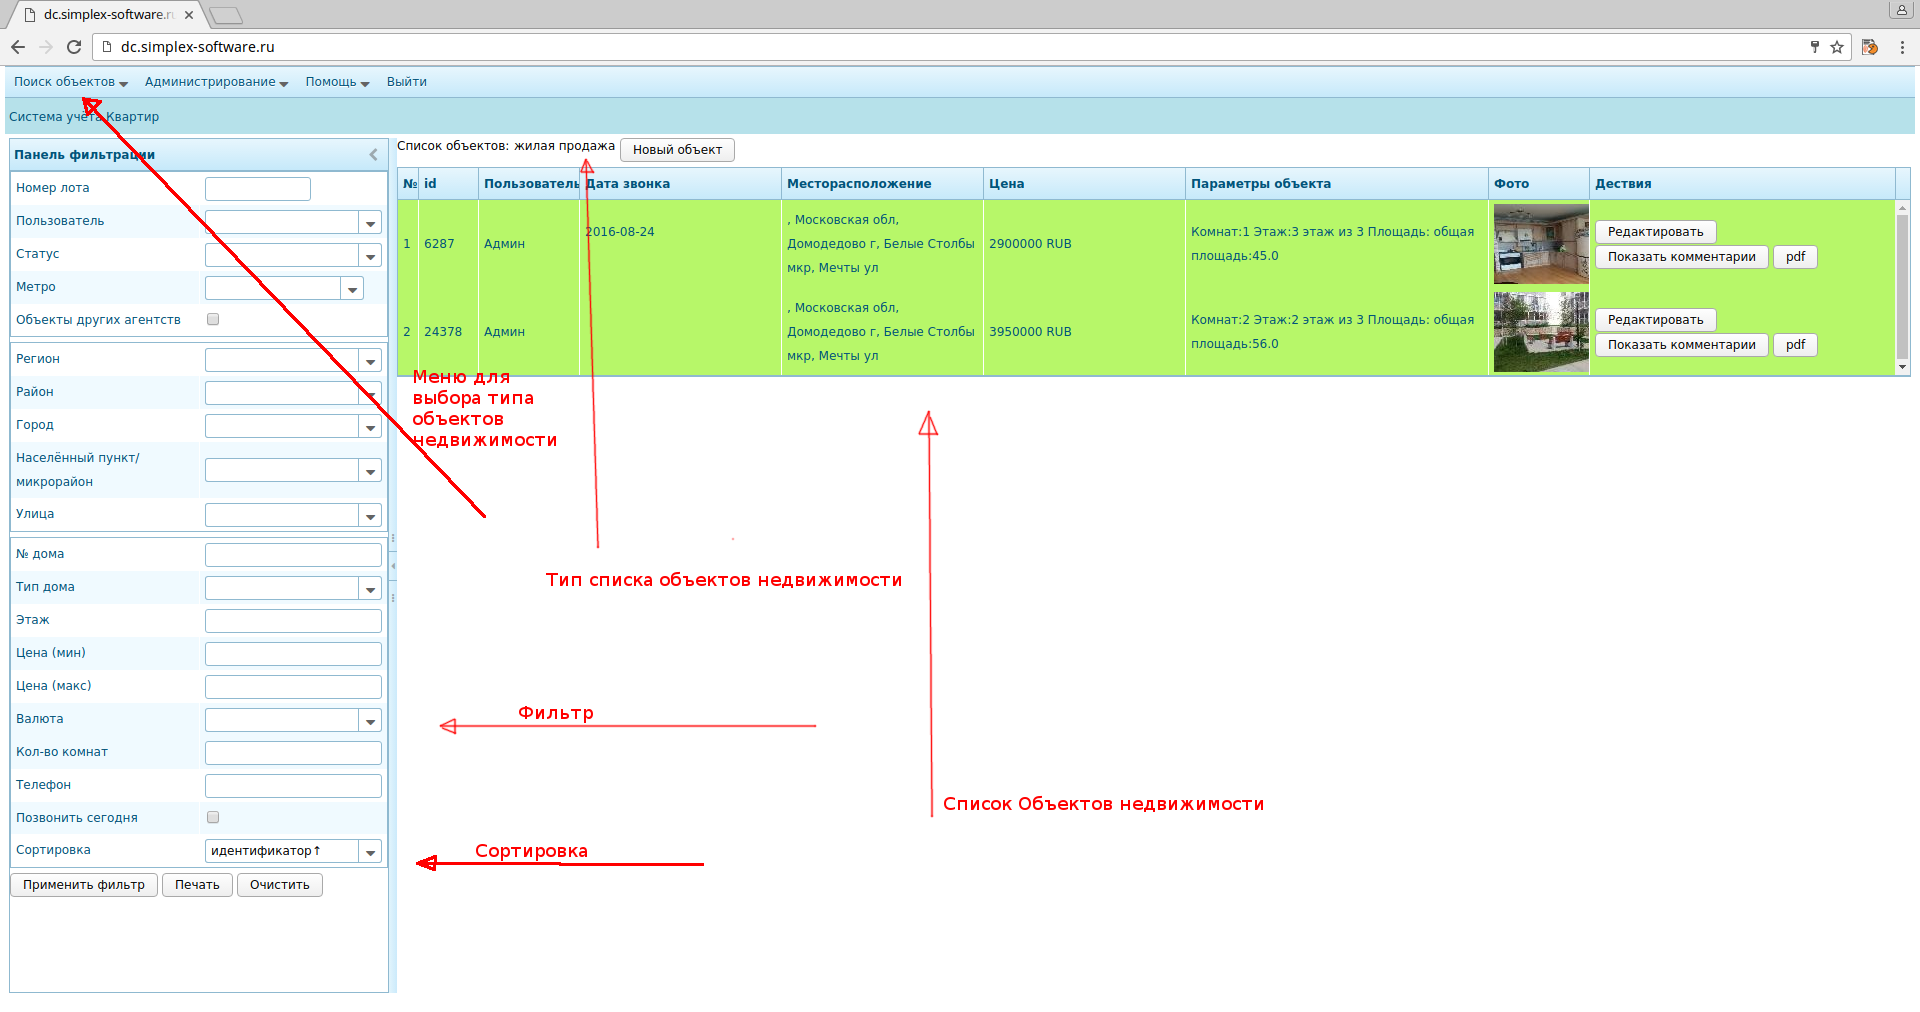Click the browser extension icon near the star
This screenshot has height=1012, width=1920.
1870,47
